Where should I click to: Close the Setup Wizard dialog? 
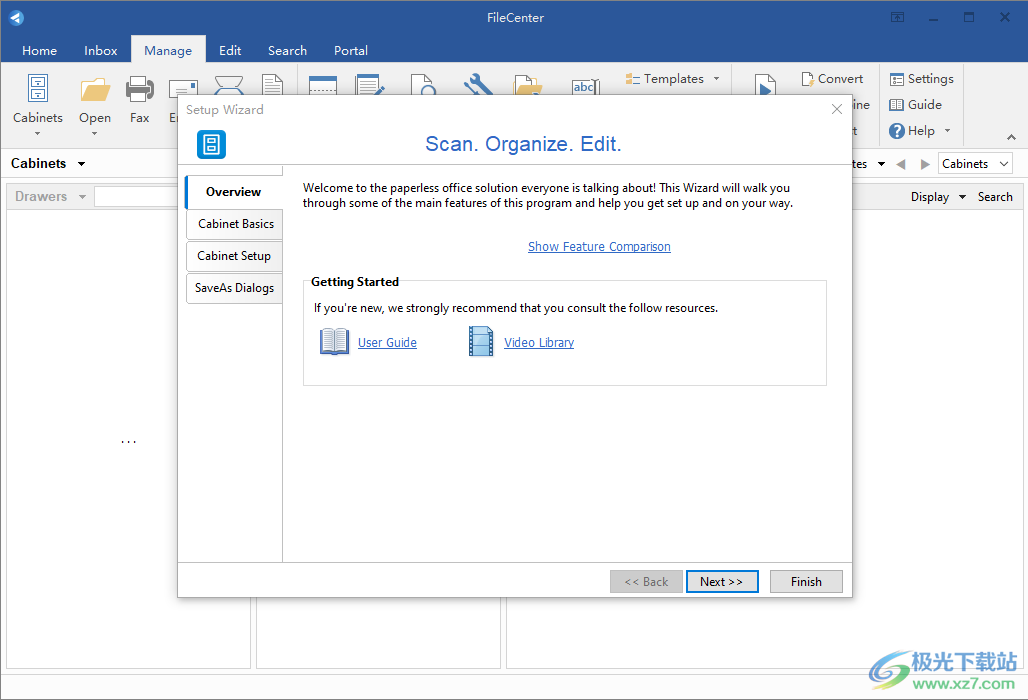pyautogui.click(x=837, y=109)
